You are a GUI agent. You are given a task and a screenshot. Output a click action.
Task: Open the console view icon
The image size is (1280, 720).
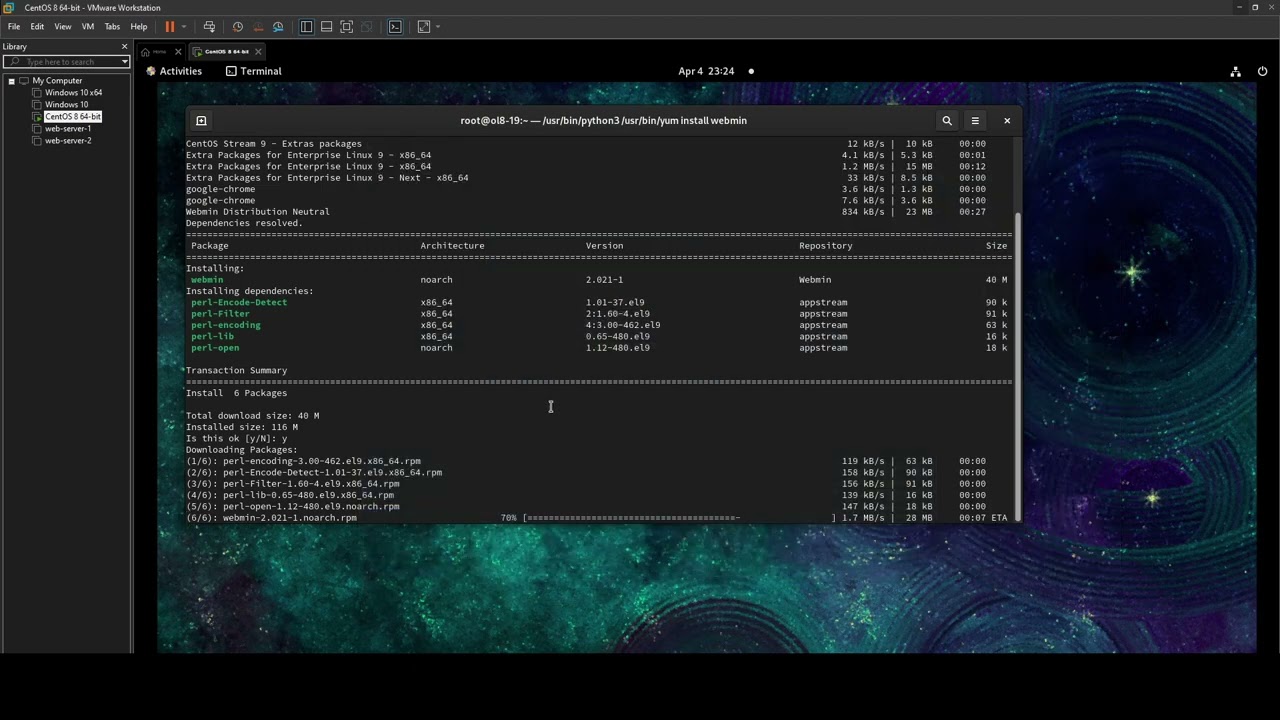[395, 27]
